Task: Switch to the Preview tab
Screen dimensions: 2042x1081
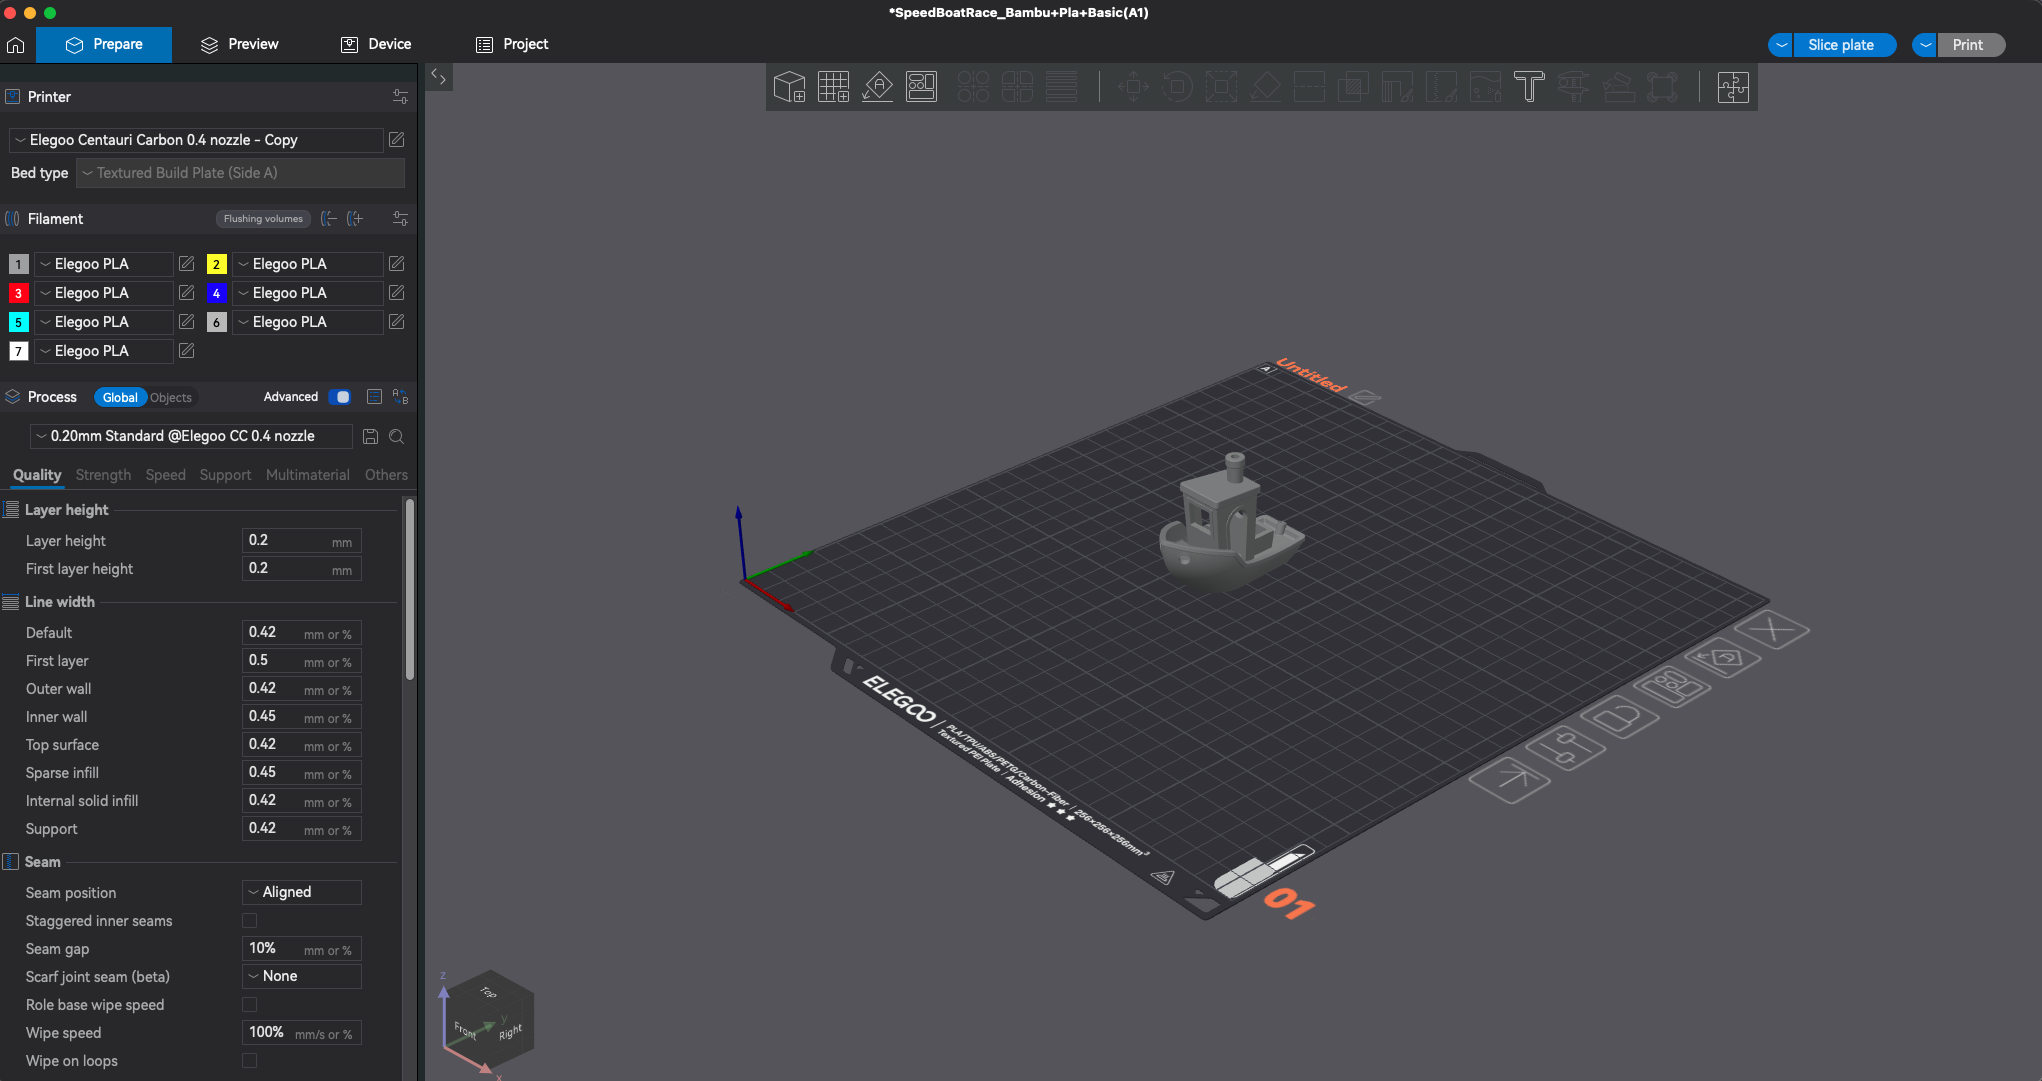Action: pyautogui.click(x=240, y=44)
